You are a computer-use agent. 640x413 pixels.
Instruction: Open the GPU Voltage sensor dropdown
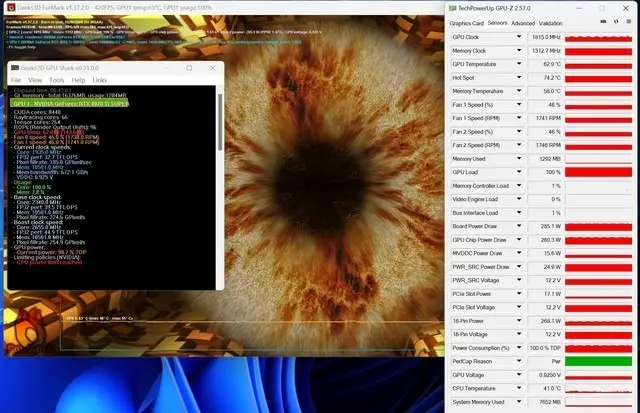(x=519, y=374)
